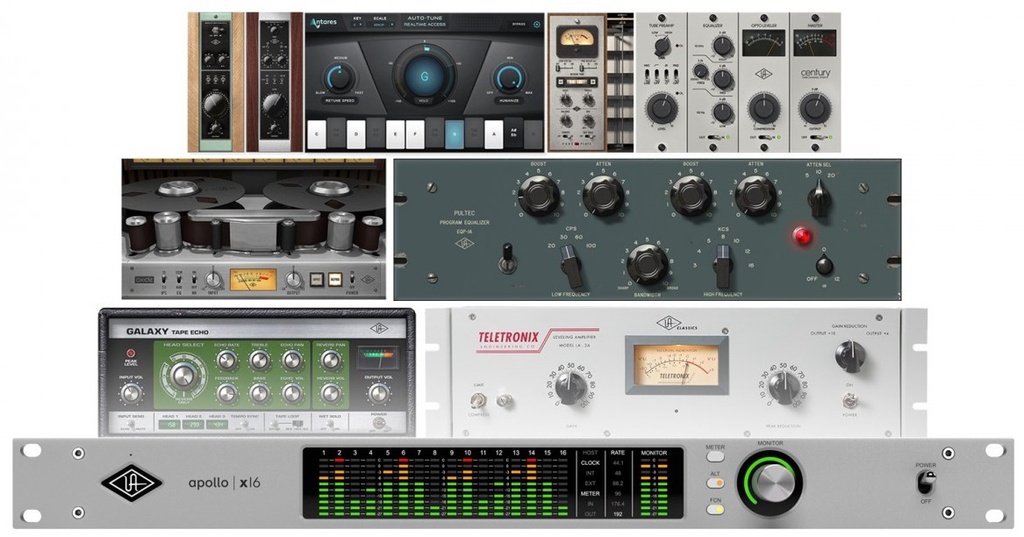1024x537 pixels.
Task: Click the large knob on green preamp strip
Action: click(x=216, y=106)
